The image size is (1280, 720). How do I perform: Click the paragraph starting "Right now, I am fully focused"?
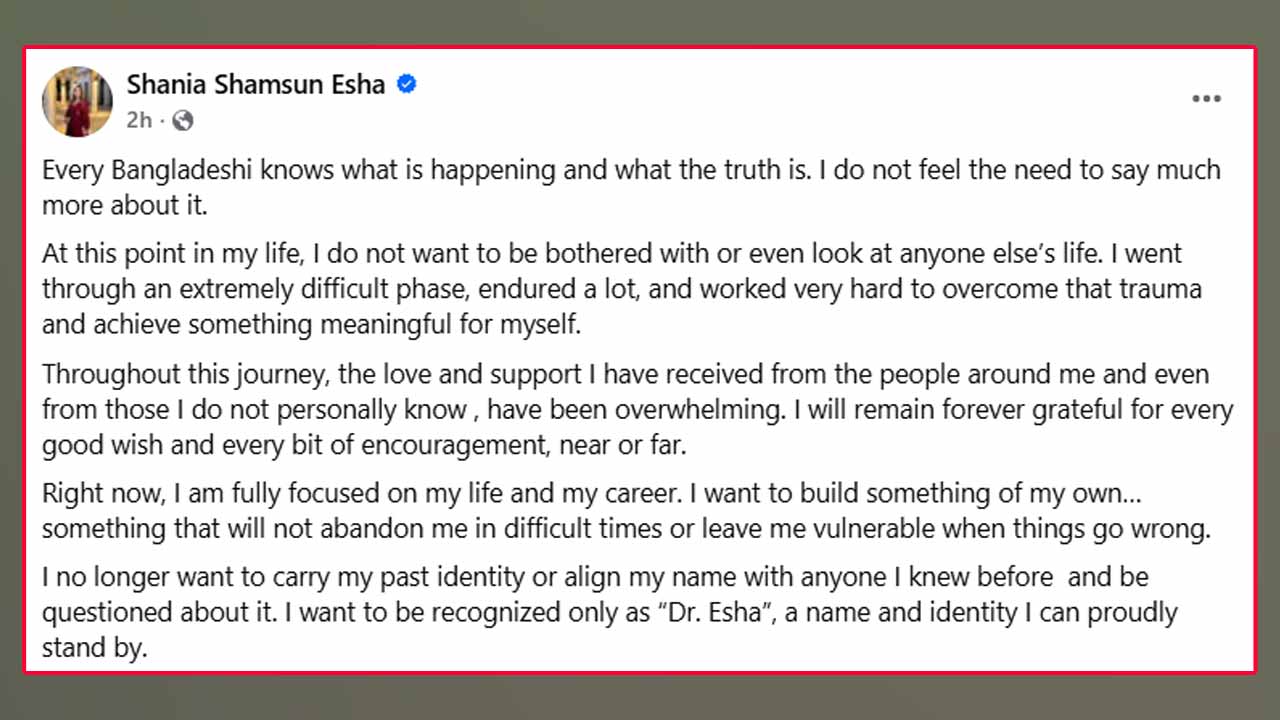tap(625, 511)
